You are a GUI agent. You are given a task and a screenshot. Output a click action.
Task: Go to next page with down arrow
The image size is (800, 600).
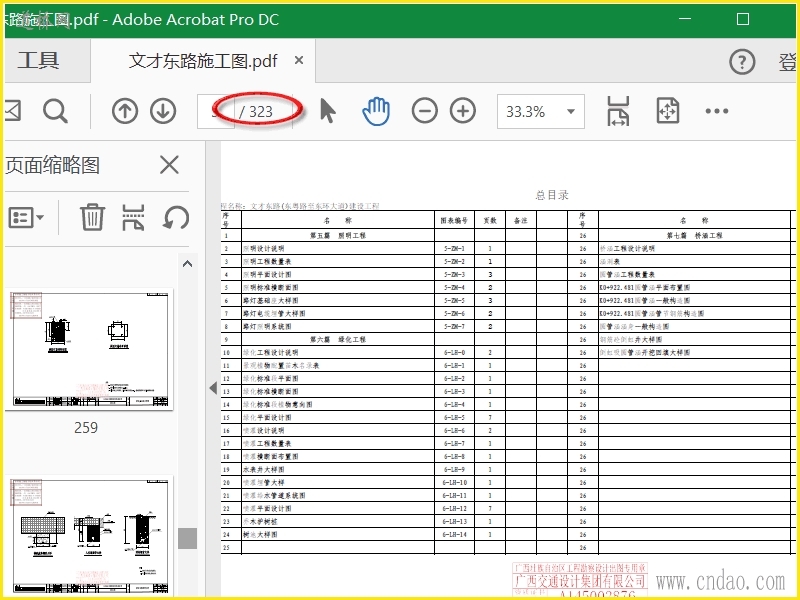[x=163, y=111]
